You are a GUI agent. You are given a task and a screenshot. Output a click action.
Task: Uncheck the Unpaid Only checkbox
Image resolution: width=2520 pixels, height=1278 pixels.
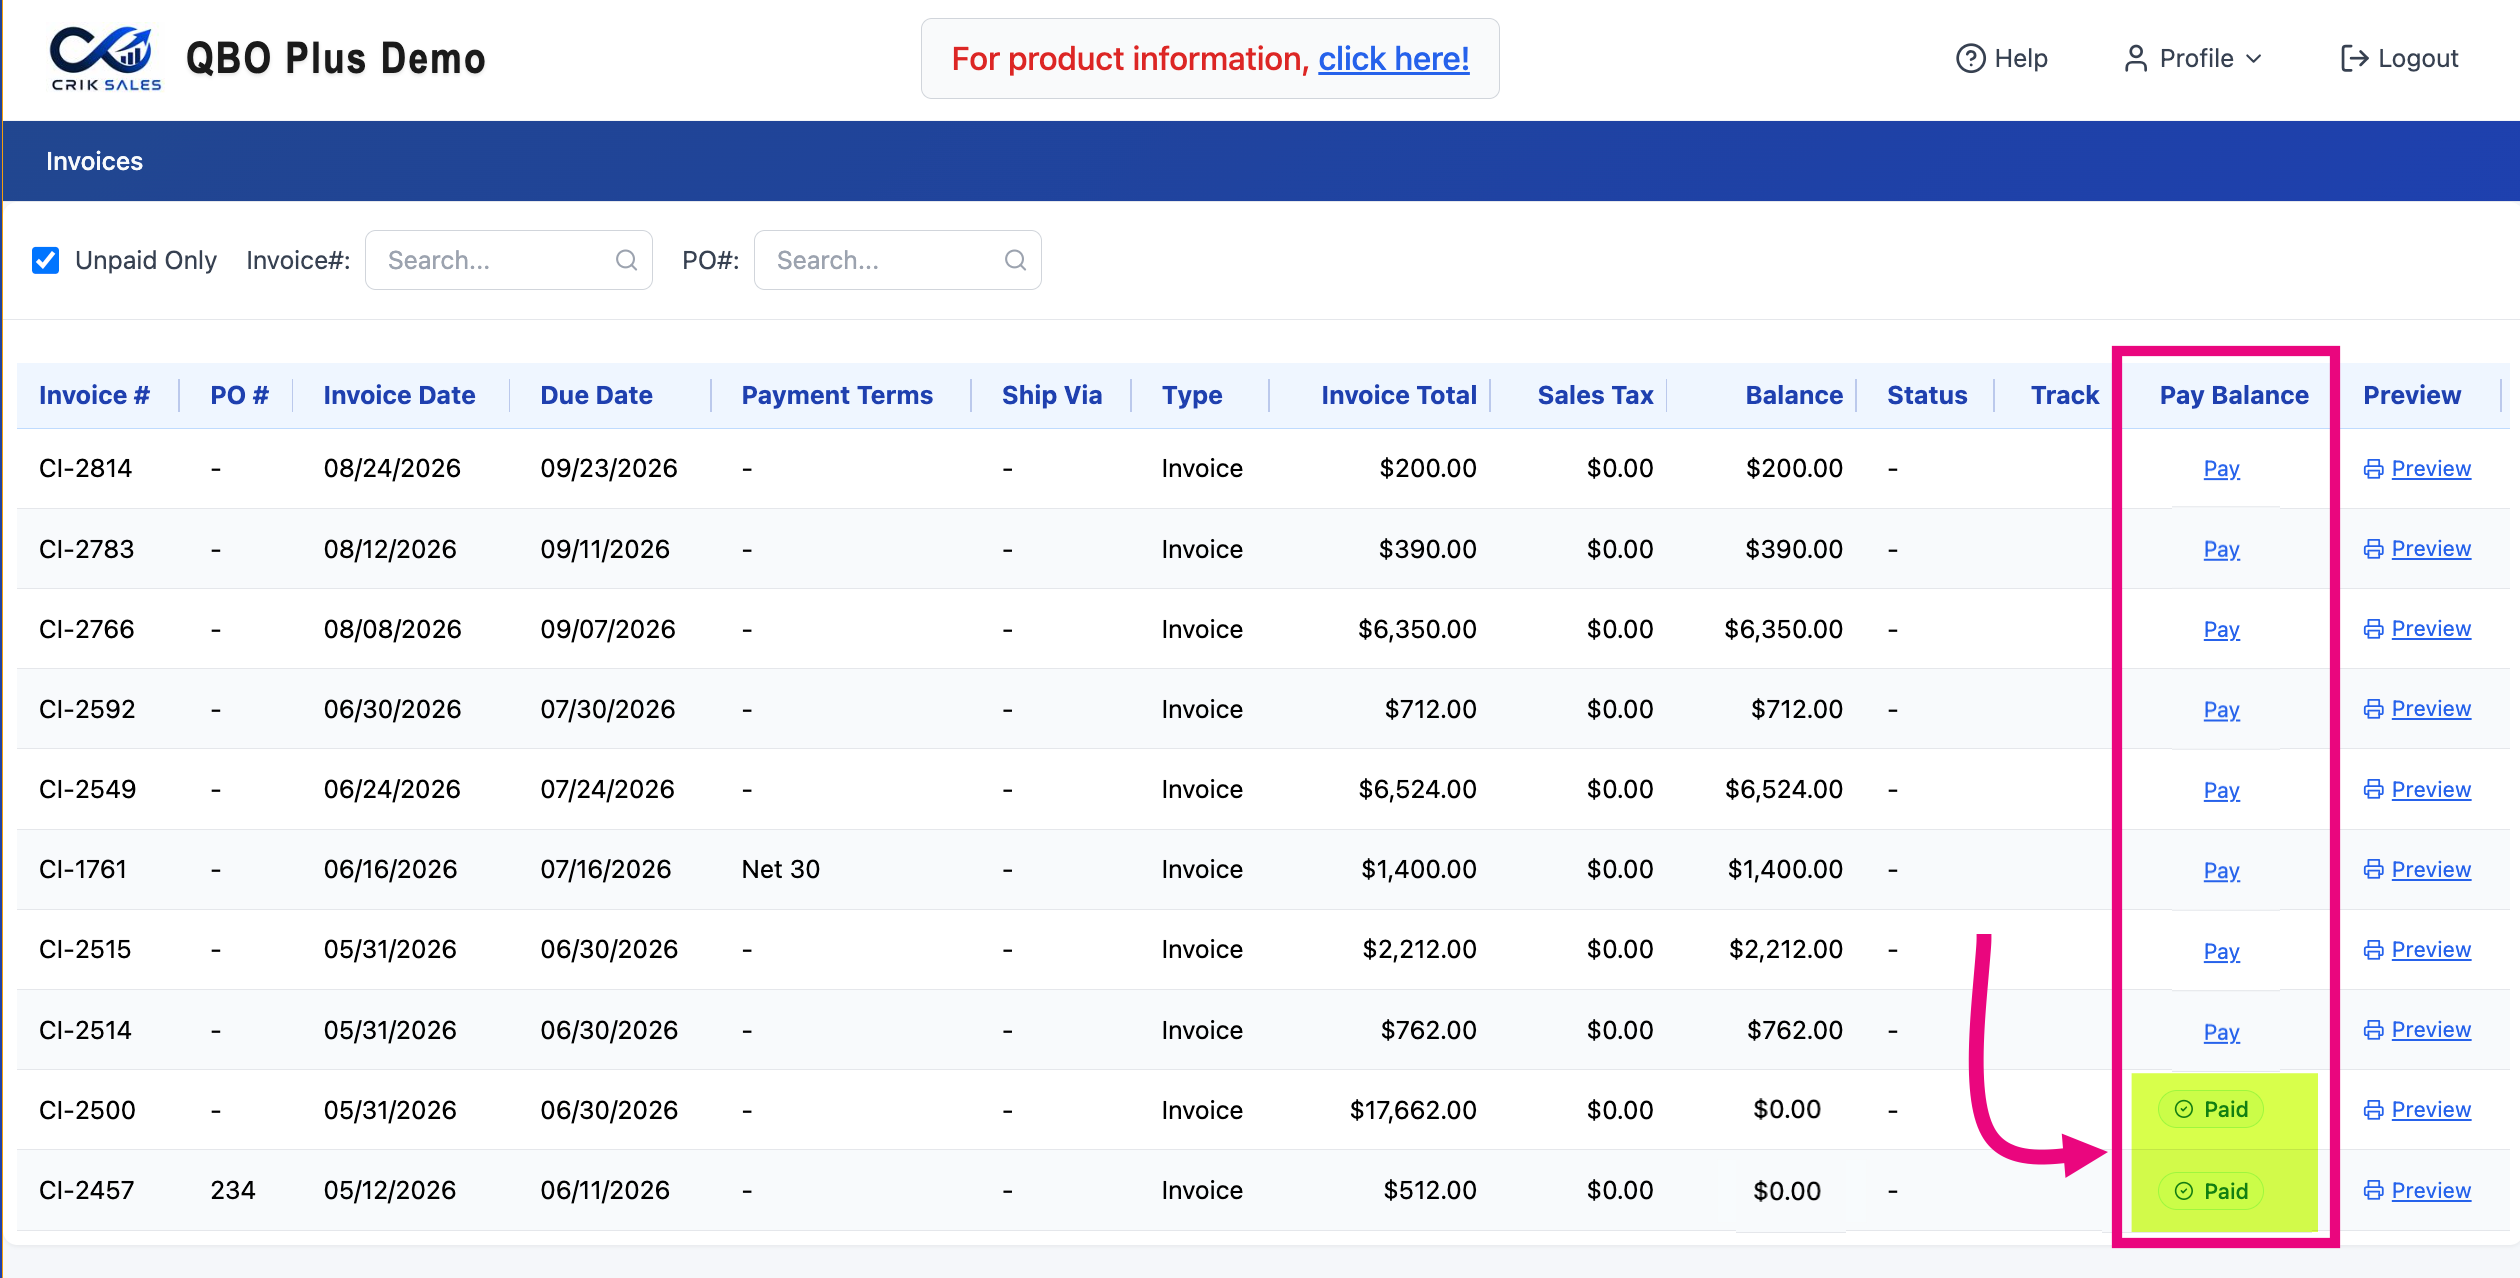pyautogui.click(x=45, y=260)
